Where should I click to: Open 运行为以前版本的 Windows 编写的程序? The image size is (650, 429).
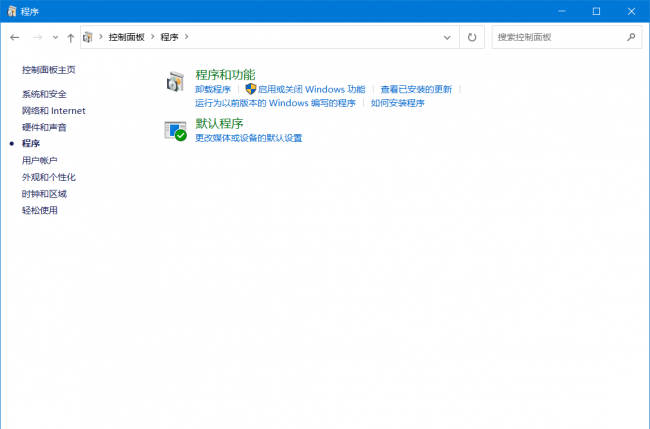[275, 103]
